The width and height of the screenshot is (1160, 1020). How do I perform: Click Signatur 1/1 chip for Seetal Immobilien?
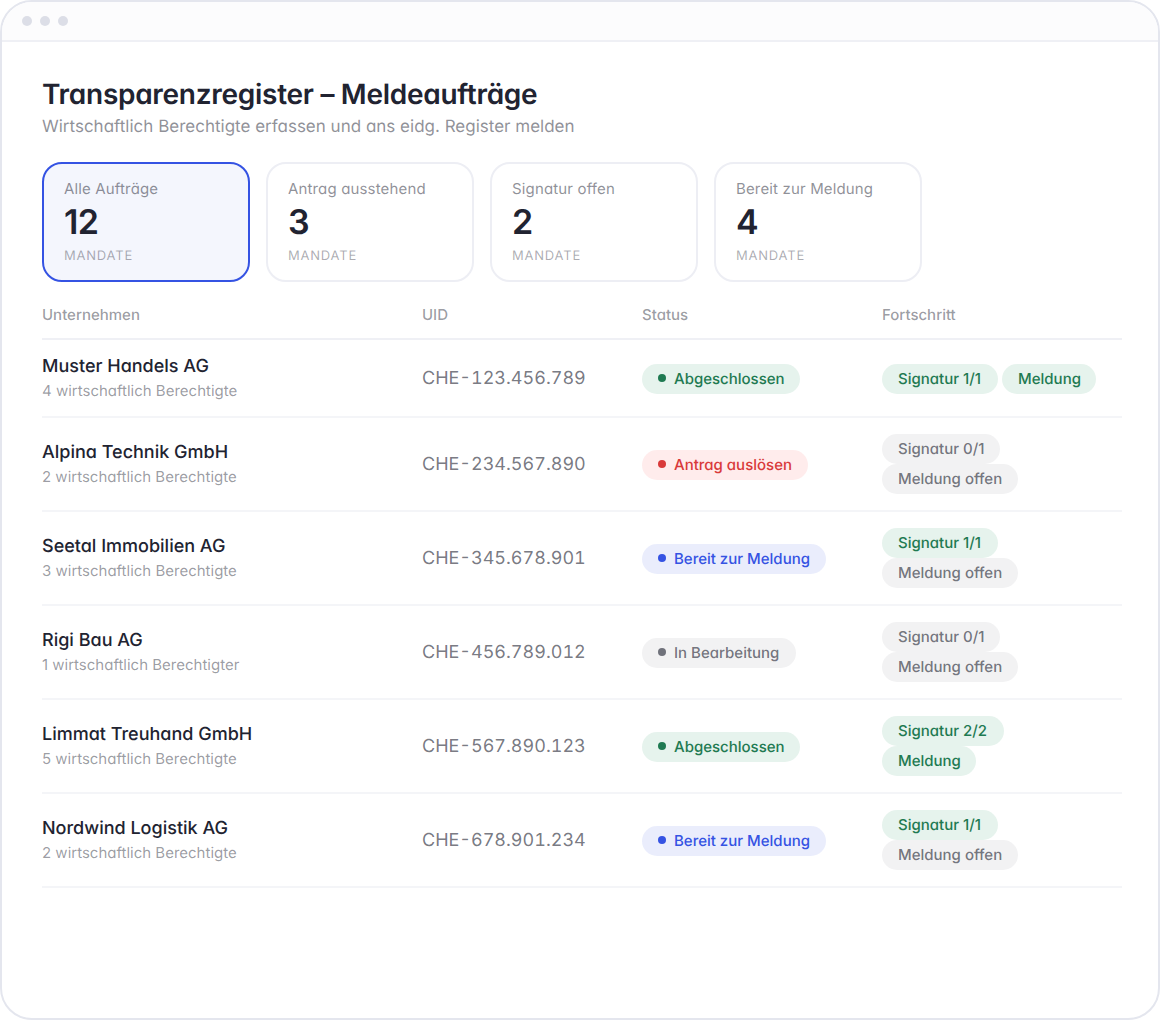click(940, 543)
